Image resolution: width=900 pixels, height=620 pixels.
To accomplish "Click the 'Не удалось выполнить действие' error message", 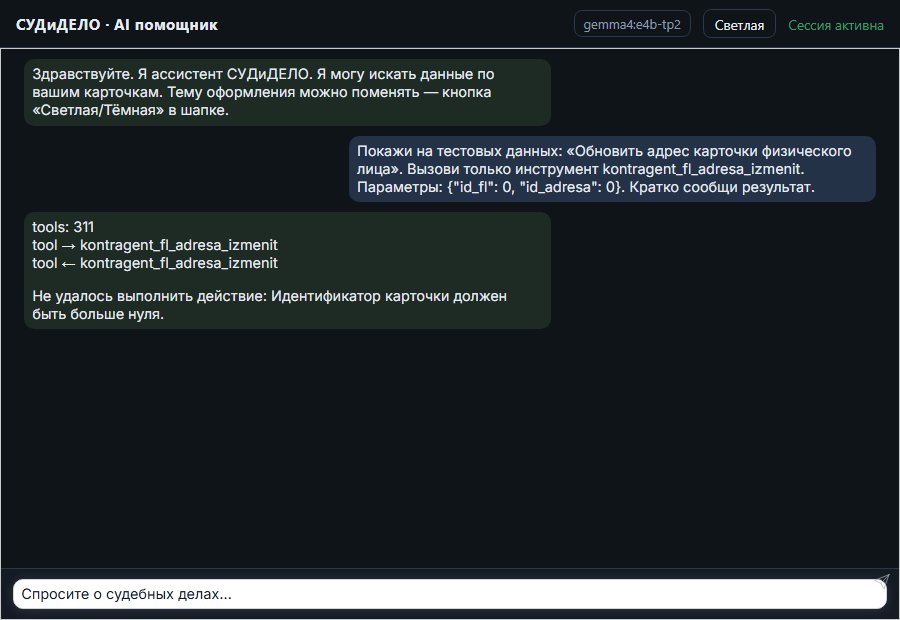I will [x=270, y=305].
